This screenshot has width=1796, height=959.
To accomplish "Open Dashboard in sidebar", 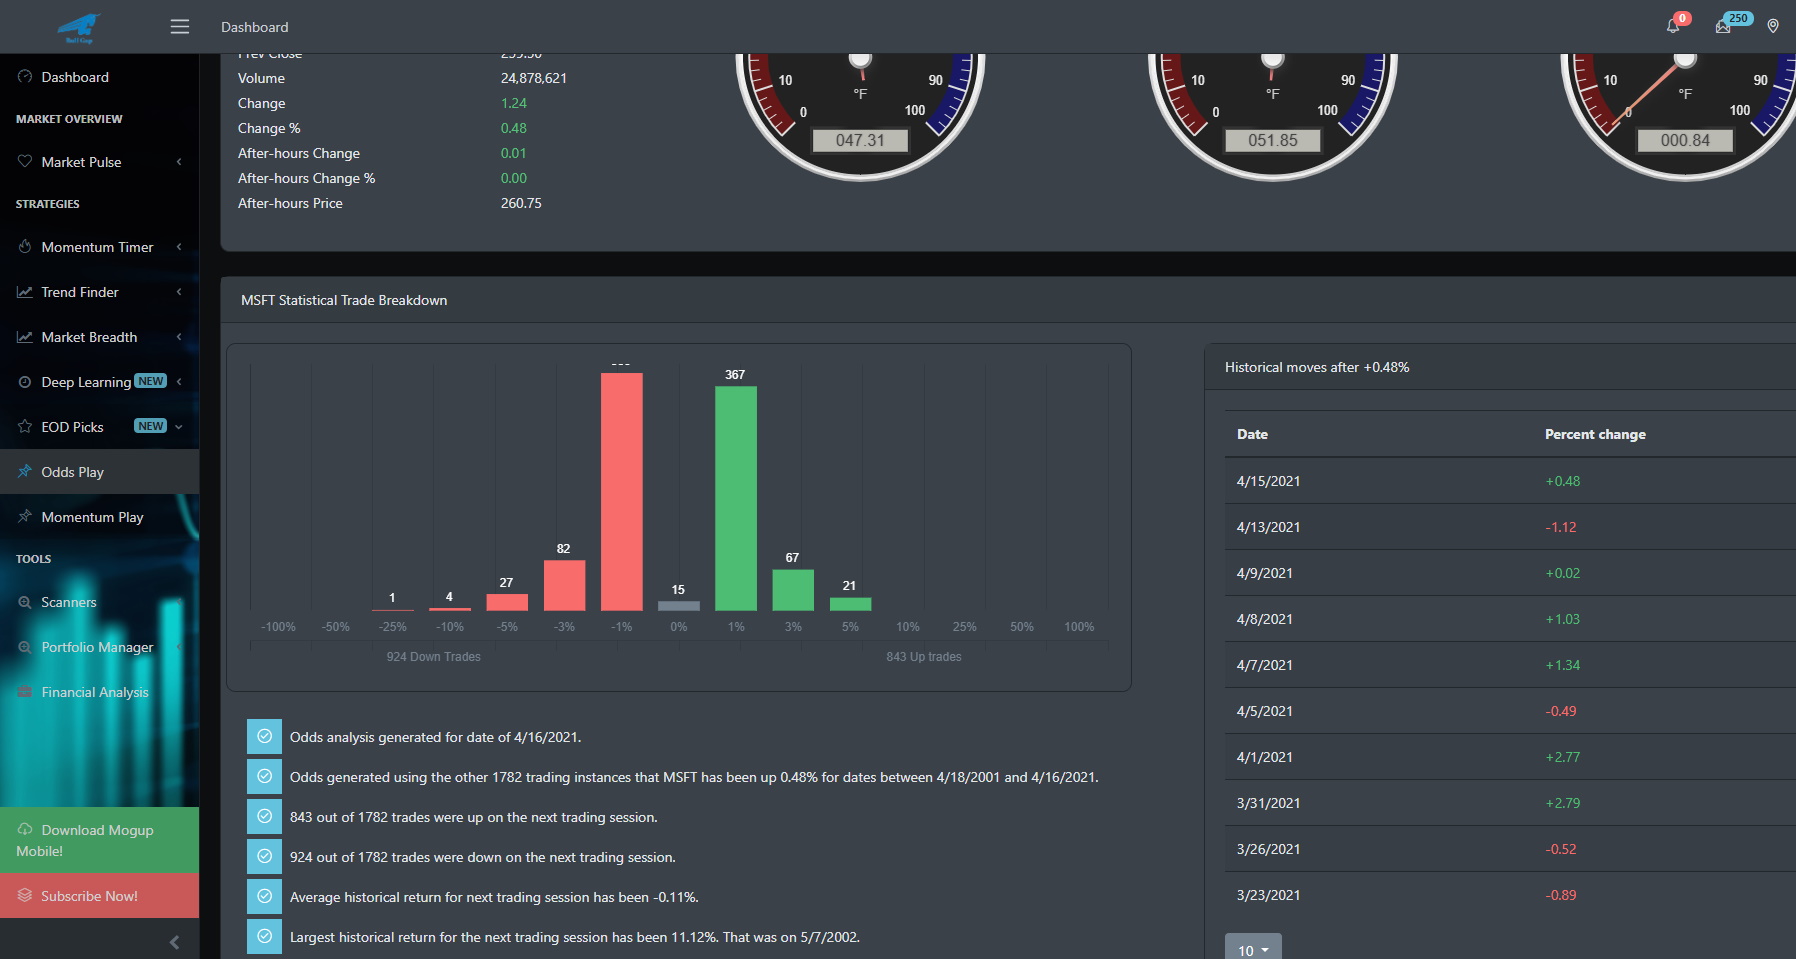I will tap(99, 77).
